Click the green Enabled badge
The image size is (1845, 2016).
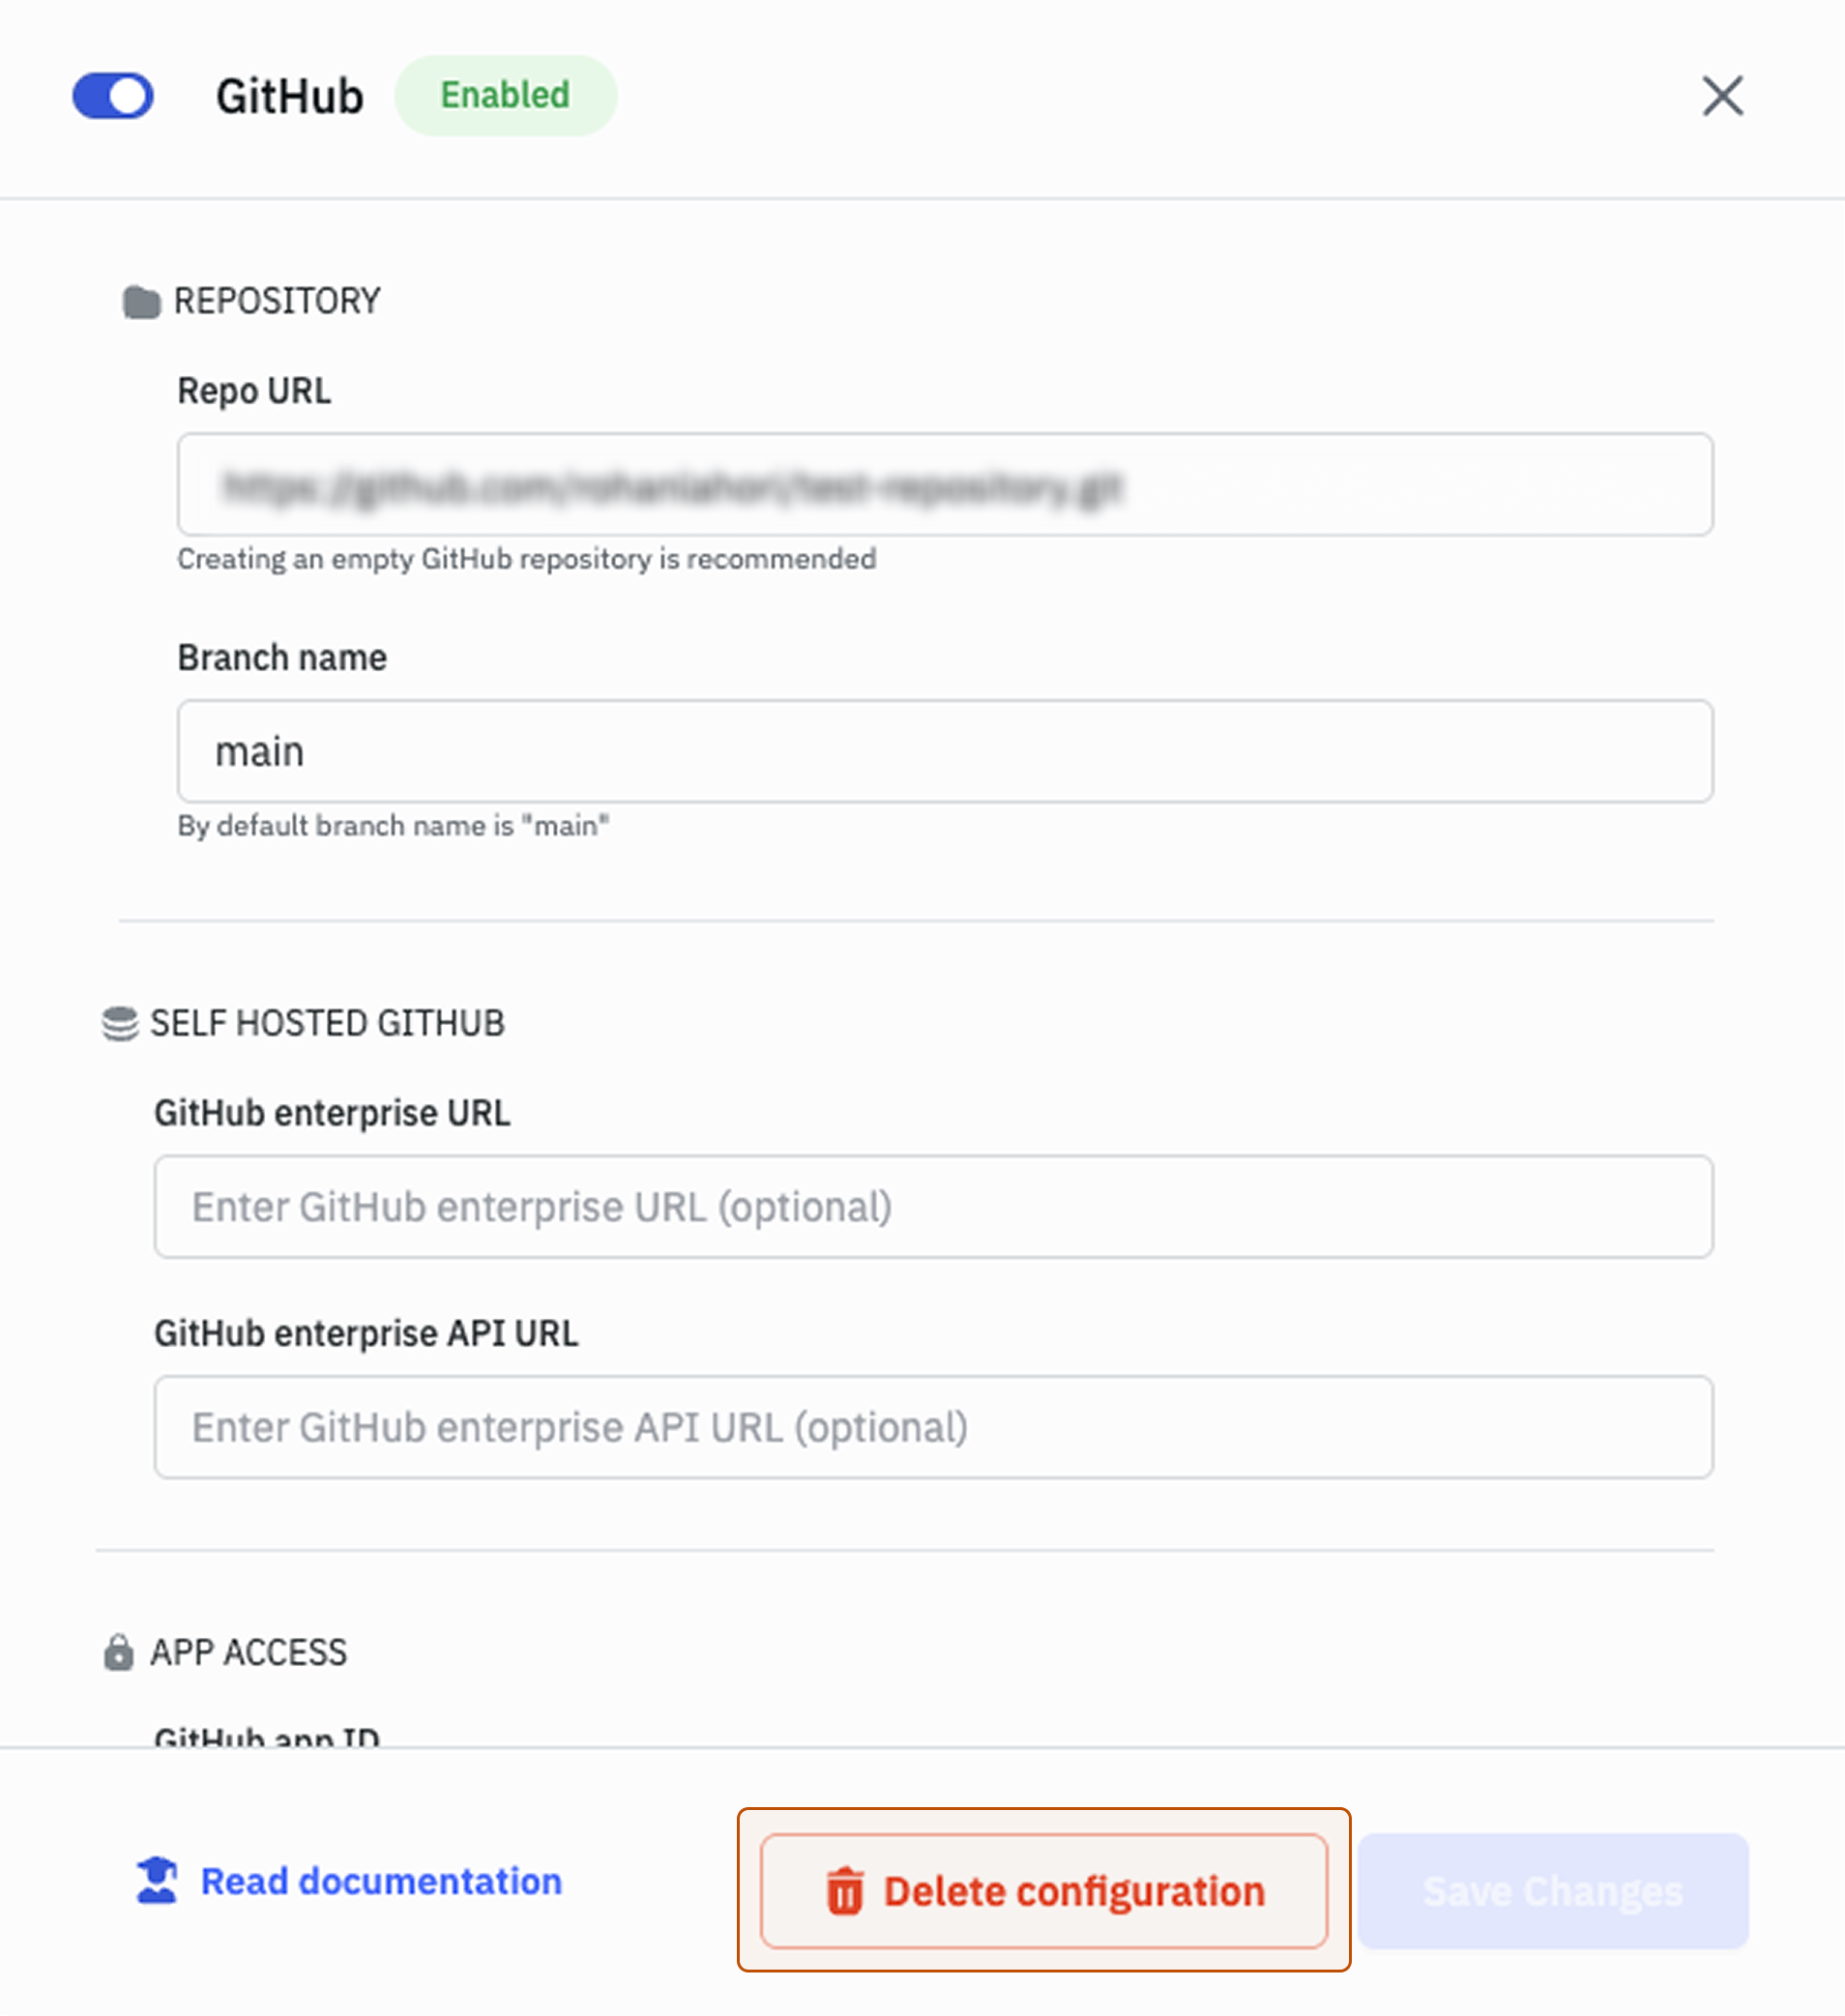tap(504, 96)
